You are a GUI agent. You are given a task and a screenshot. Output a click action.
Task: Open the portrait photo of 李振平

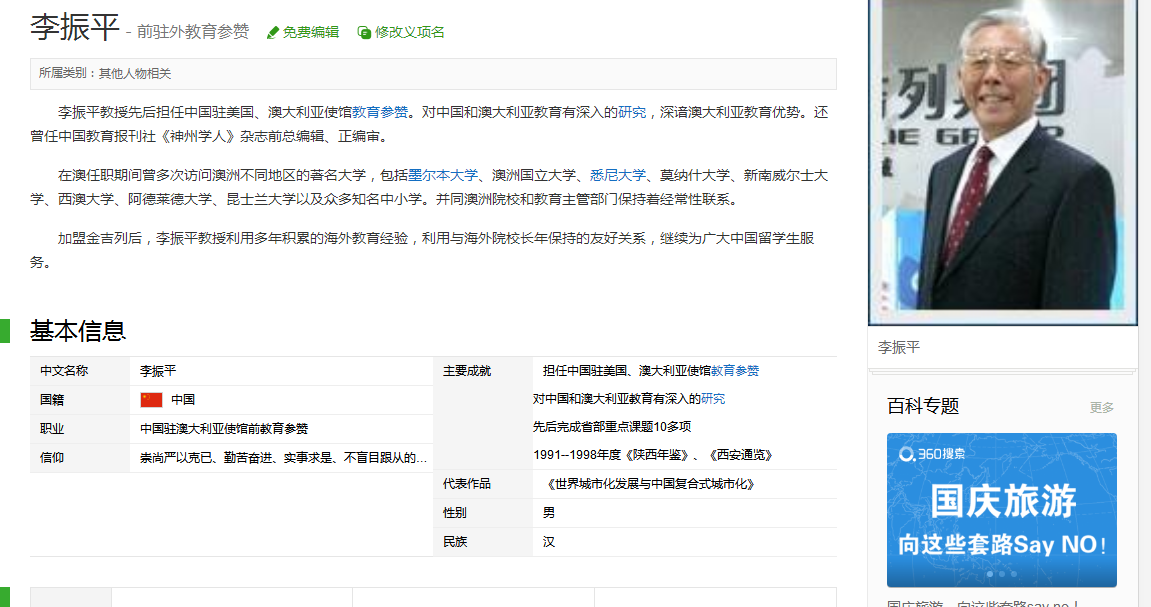pyautogui.click(x=1003, y=160)
